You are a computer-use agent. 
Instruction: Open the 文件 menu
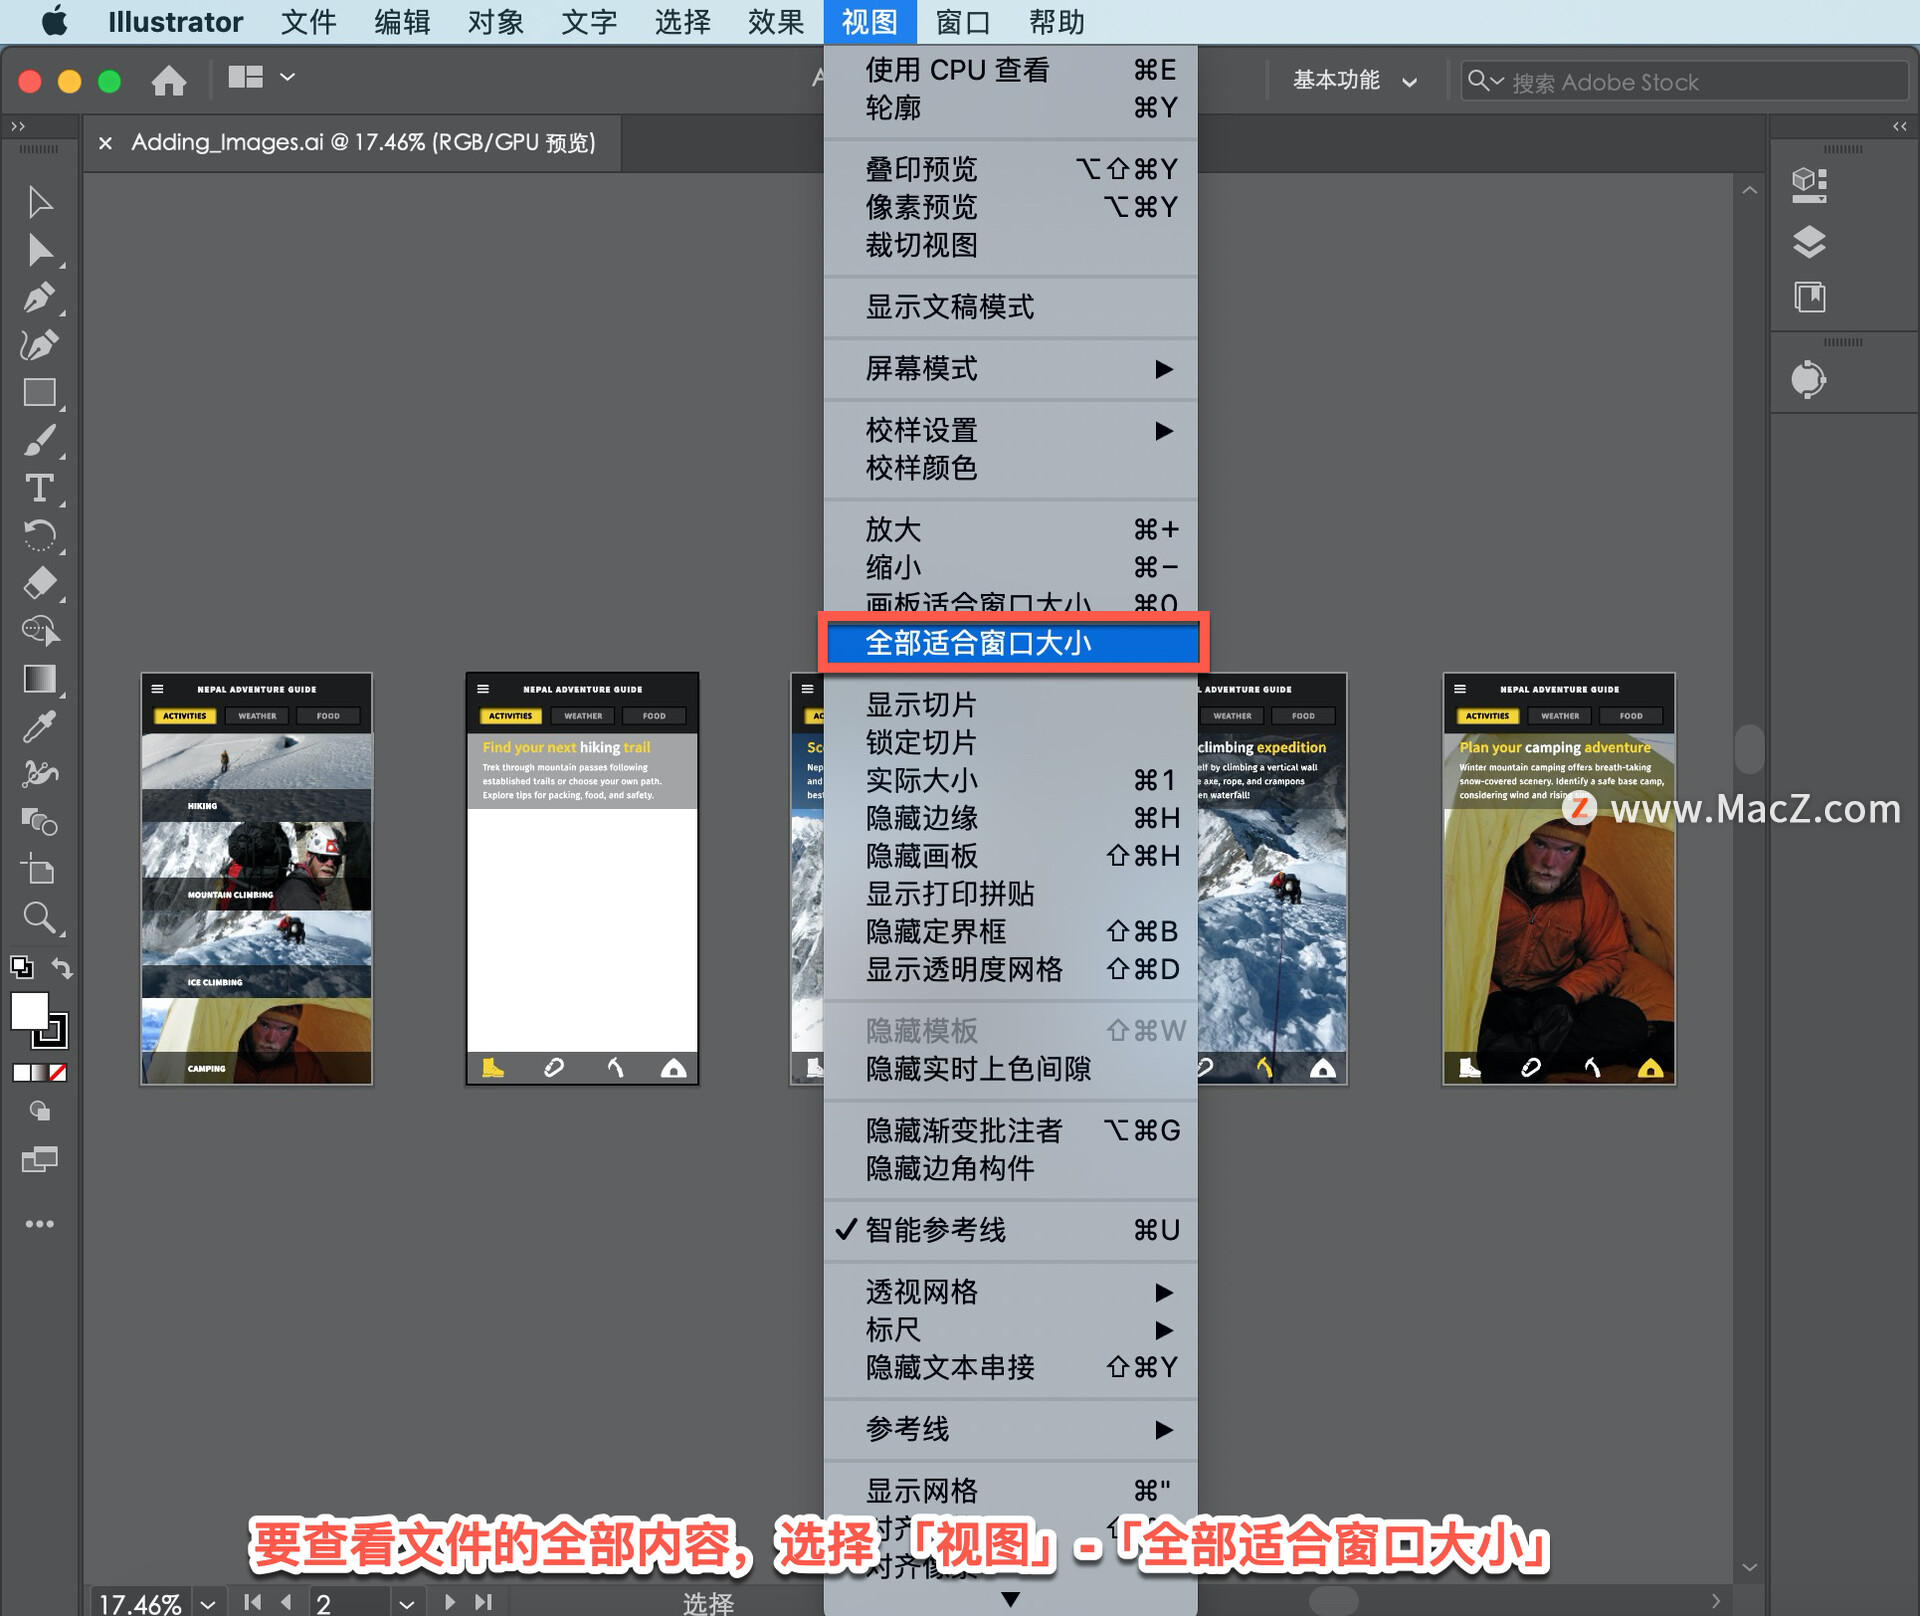tap(308, 21)
